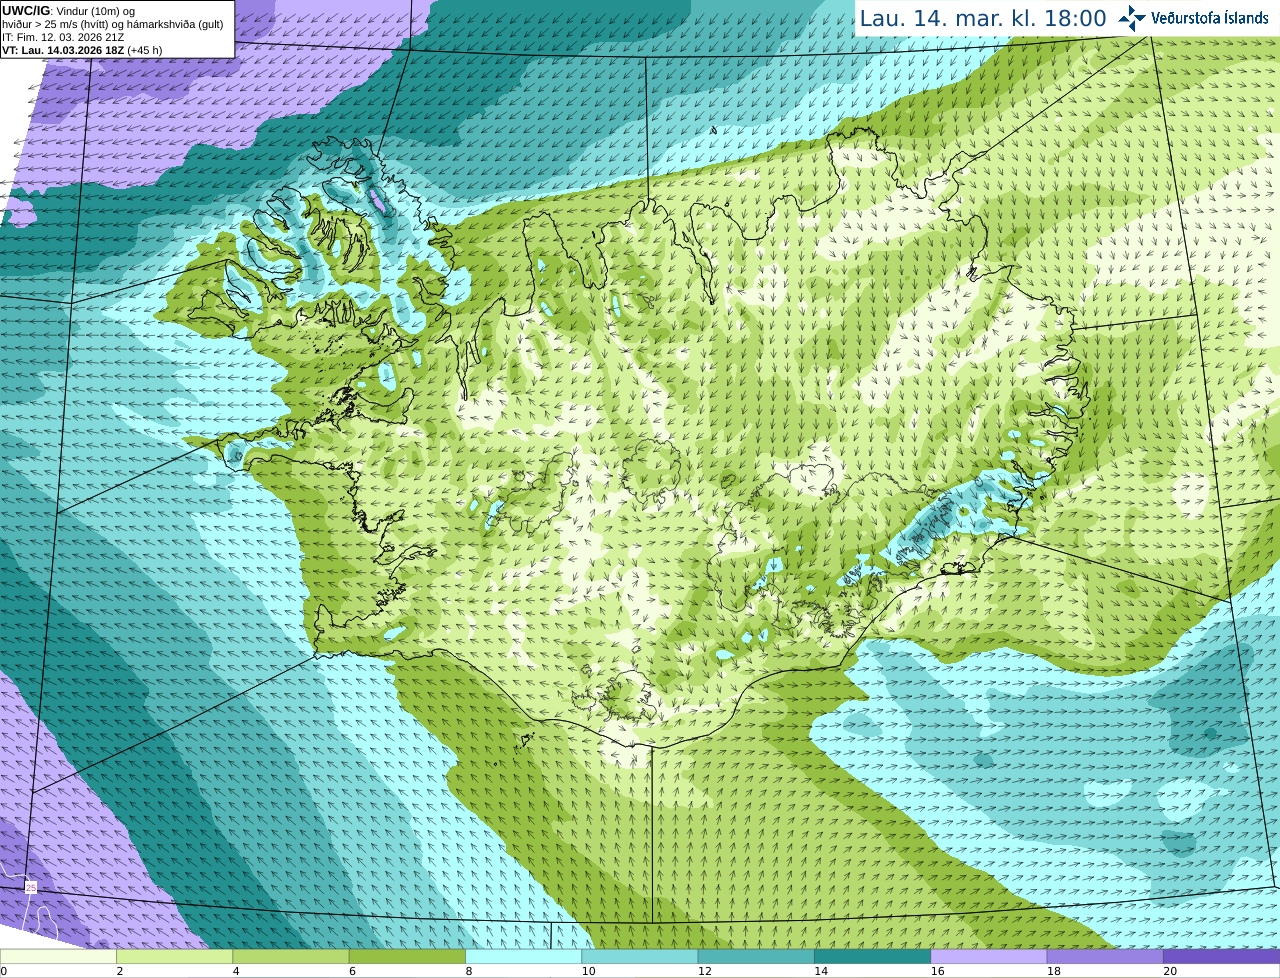Click the "IT: Fim. 12. 03. 2026 21Z" line
The image size is (1280, 978).
(x=63, y=37)
